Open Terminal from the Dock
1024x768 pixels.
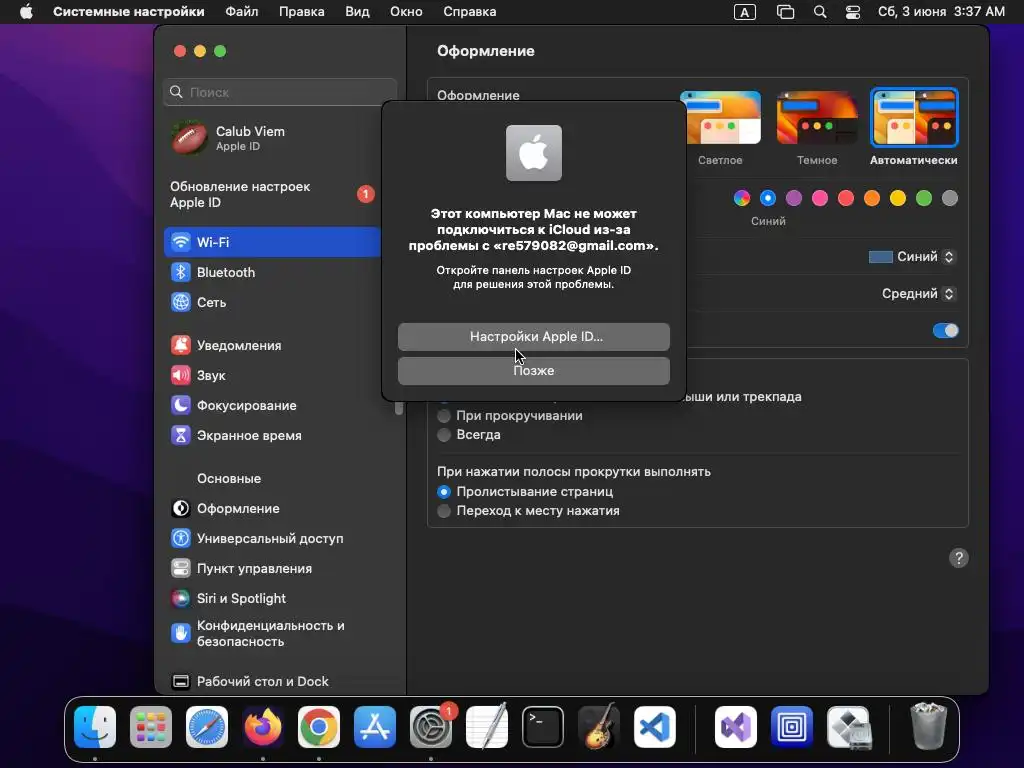[x=543, y=727]
